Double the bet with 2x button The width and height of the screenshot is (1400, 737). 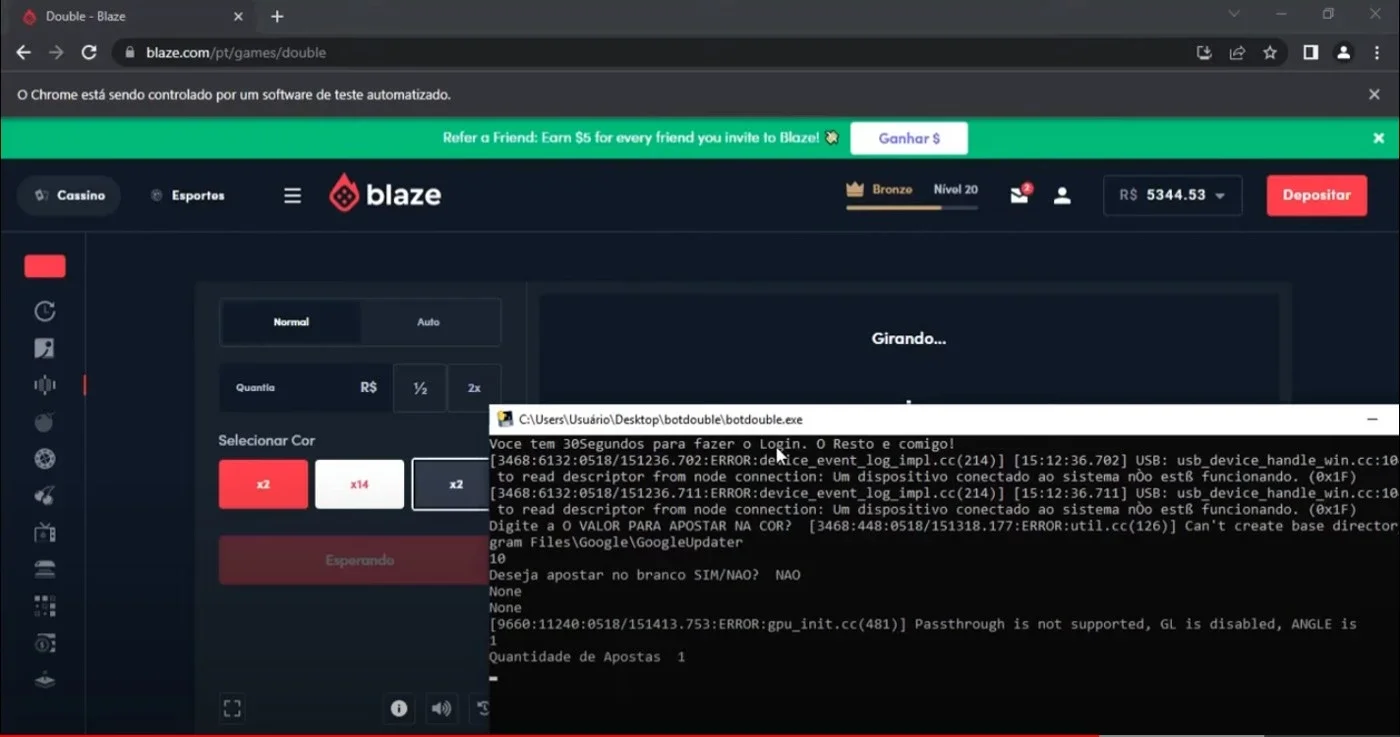coord(474,388)
